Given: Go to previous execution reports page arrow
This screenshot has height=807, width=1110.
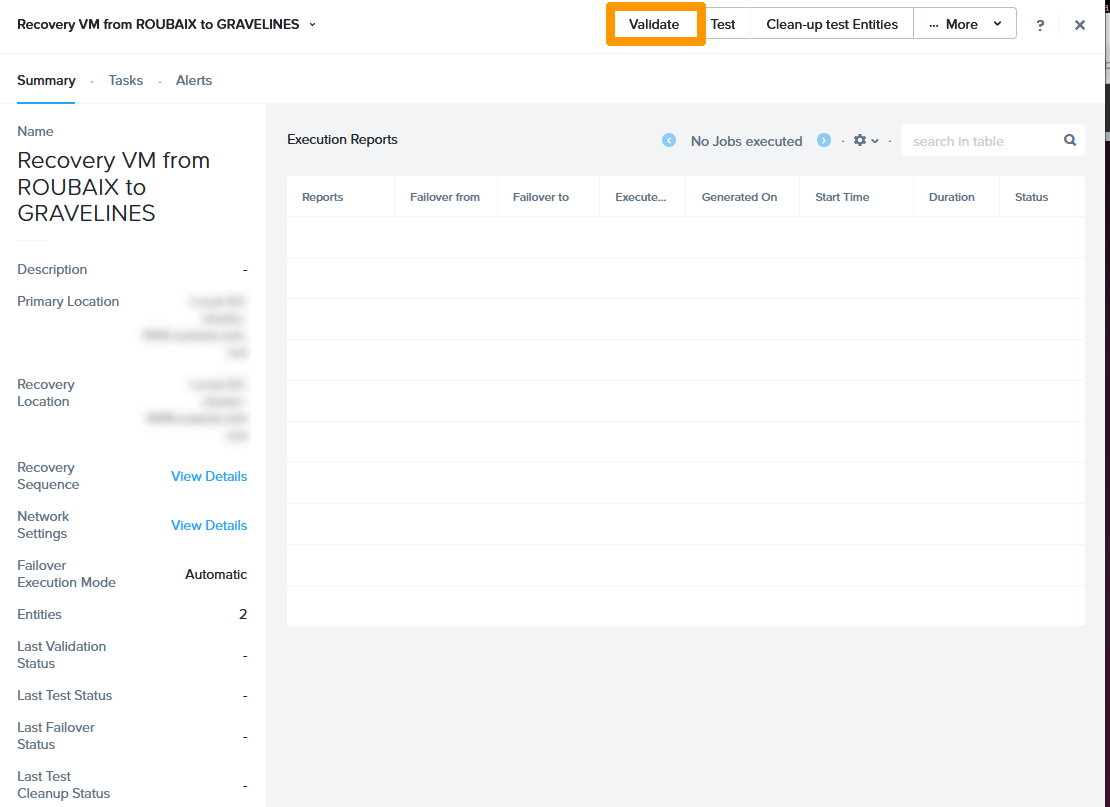Looking at the screenshot, I should point(669,141).
